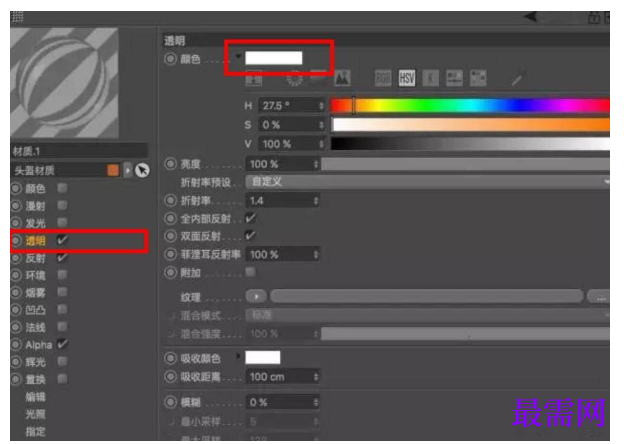624x444 pixels.
Task: Click the animation dot beside 亮度
Action: [x=170, y=164]
